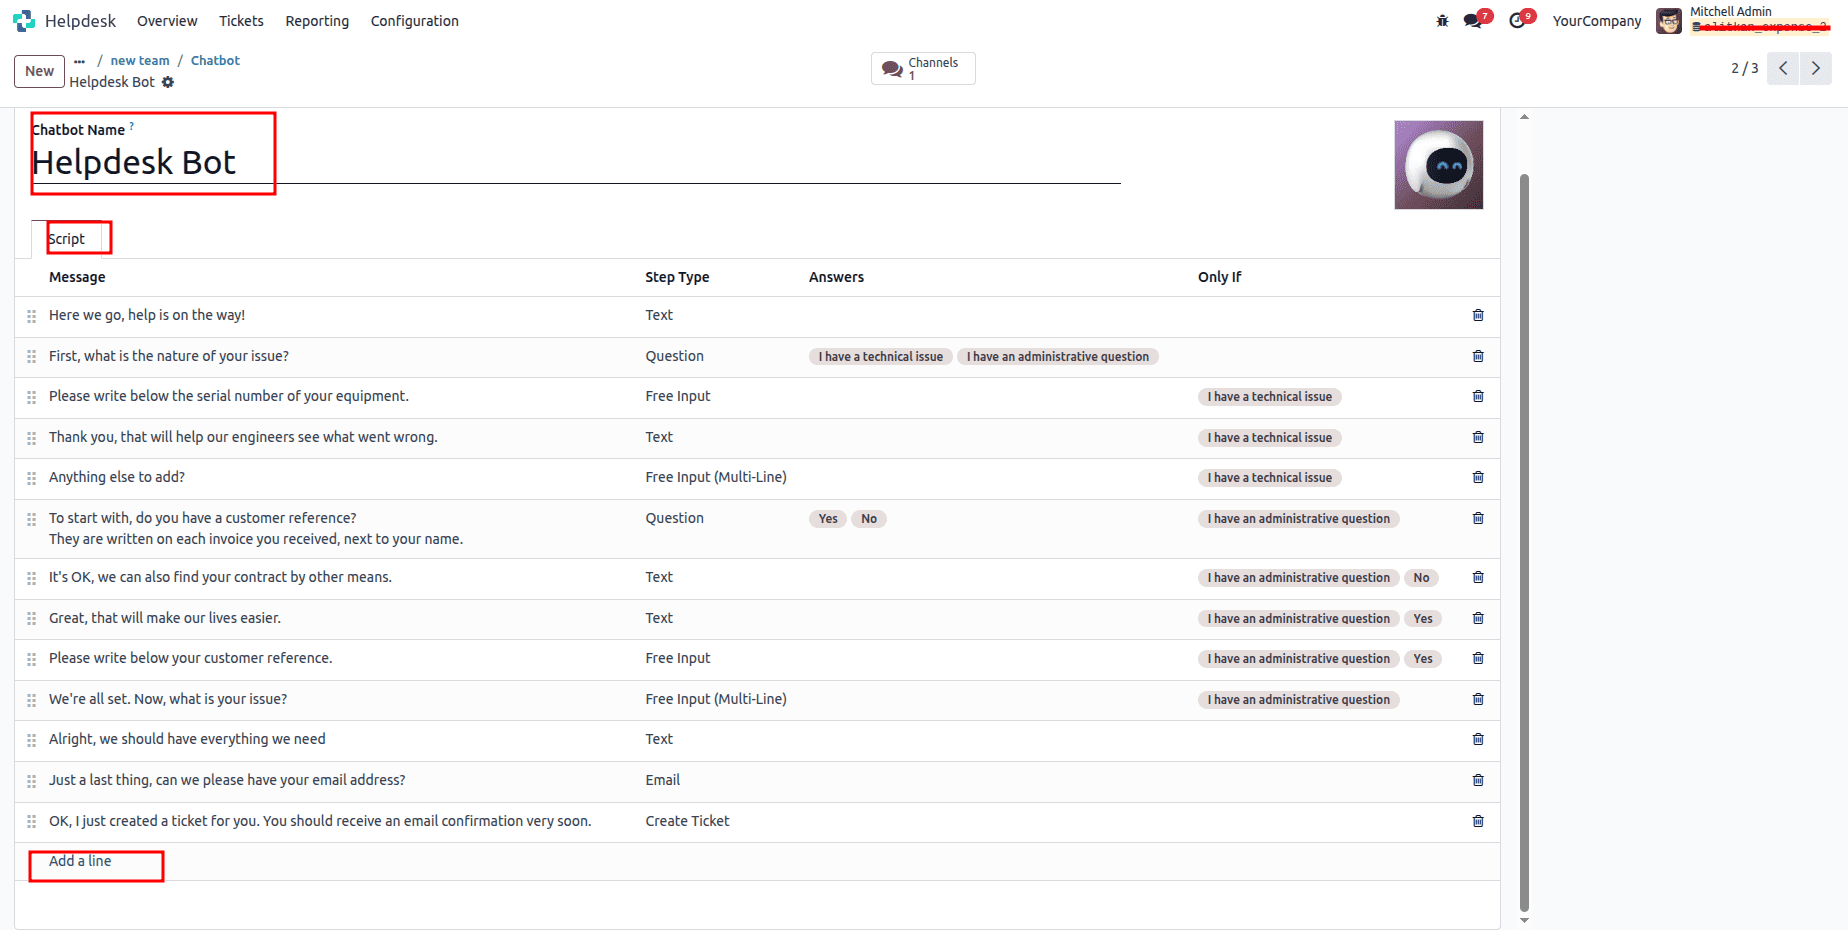This screenshot has width=1848, height=930.
Task: Advance to the next record with the right arrow
Action: coord(1816,68)
